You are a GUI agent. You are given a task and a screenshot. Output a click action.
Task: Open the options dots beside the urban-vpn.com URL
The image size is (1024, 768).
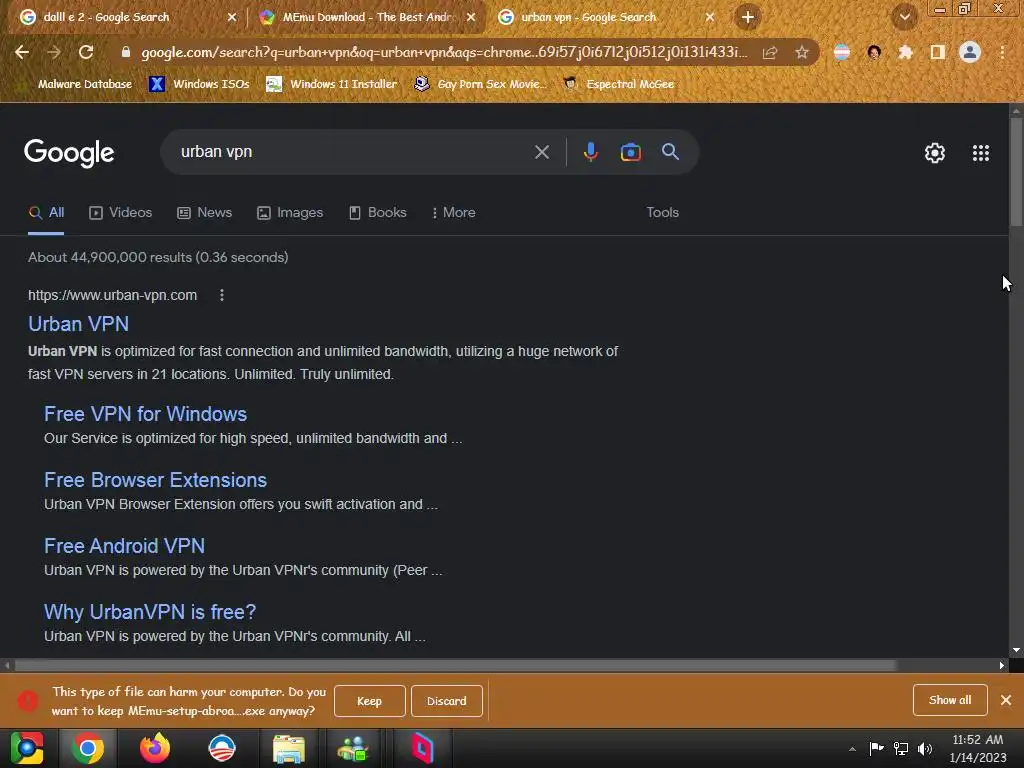pyautogui.click(x=222, y=295)
